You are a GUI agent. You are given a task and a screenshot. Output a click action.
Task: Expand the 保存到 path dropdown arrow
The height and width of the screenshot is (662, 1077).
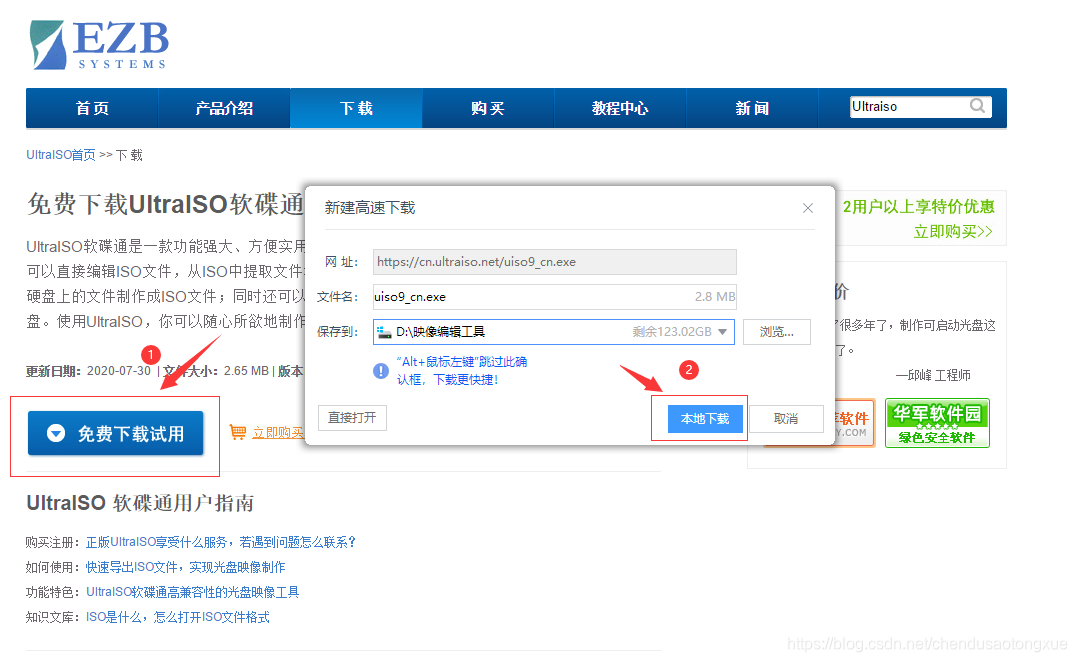tap(723, 332)
